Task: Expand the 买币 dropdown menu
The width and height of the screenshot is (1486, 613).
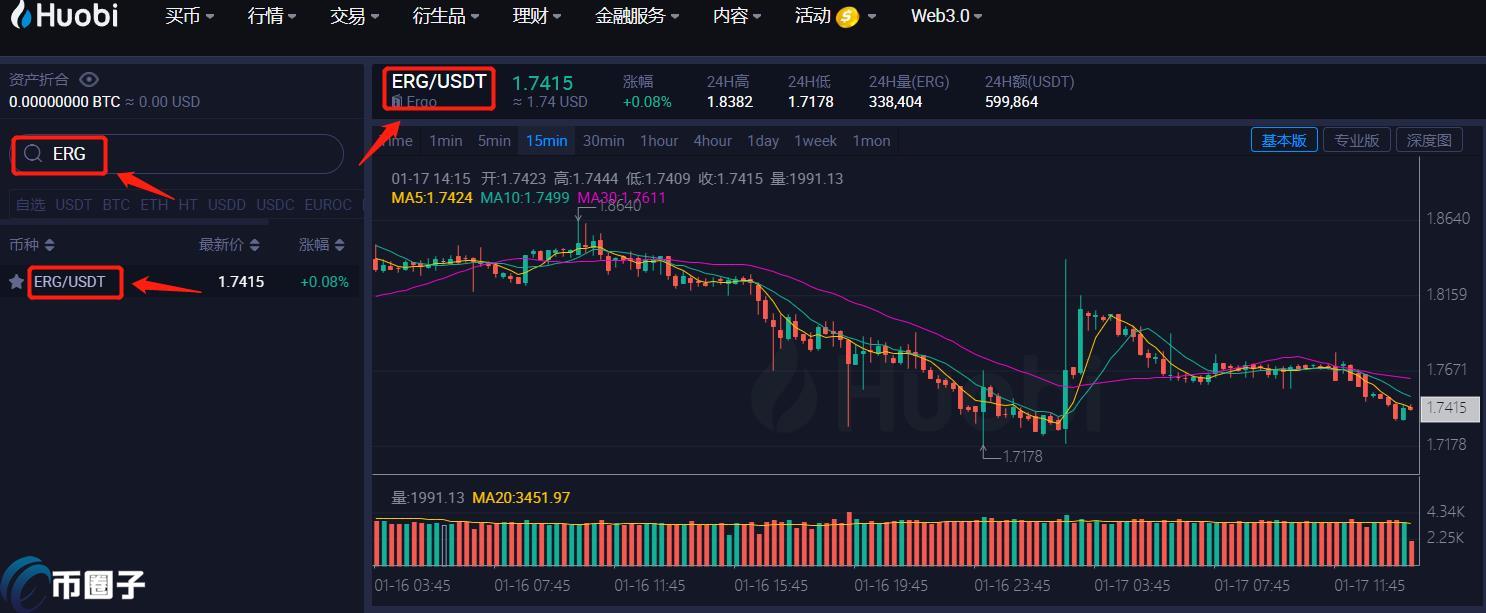Action: point(190,17)
